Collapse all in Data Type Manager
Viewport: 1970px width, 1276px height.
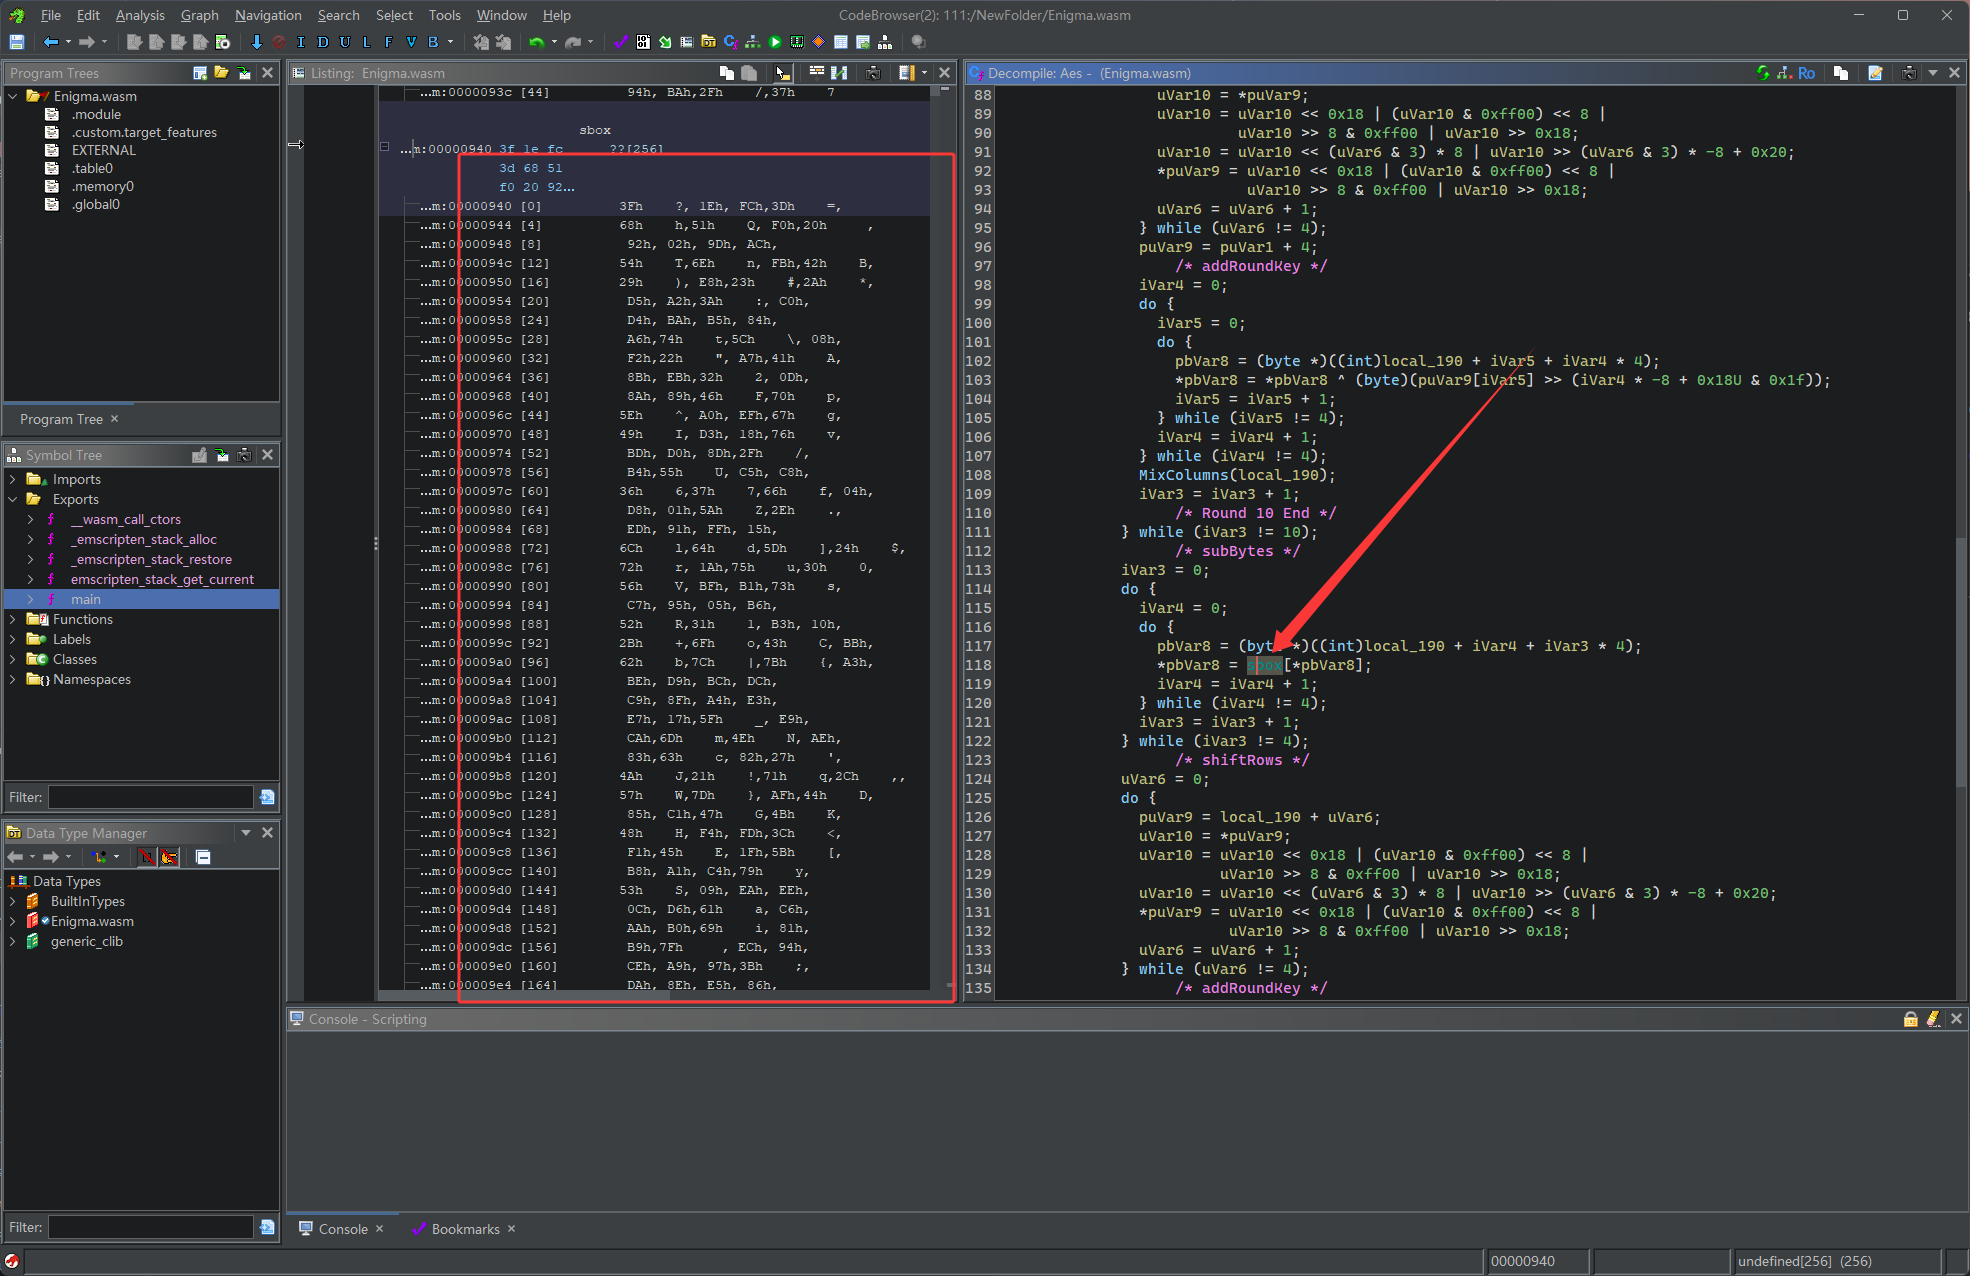pos(203,857)
